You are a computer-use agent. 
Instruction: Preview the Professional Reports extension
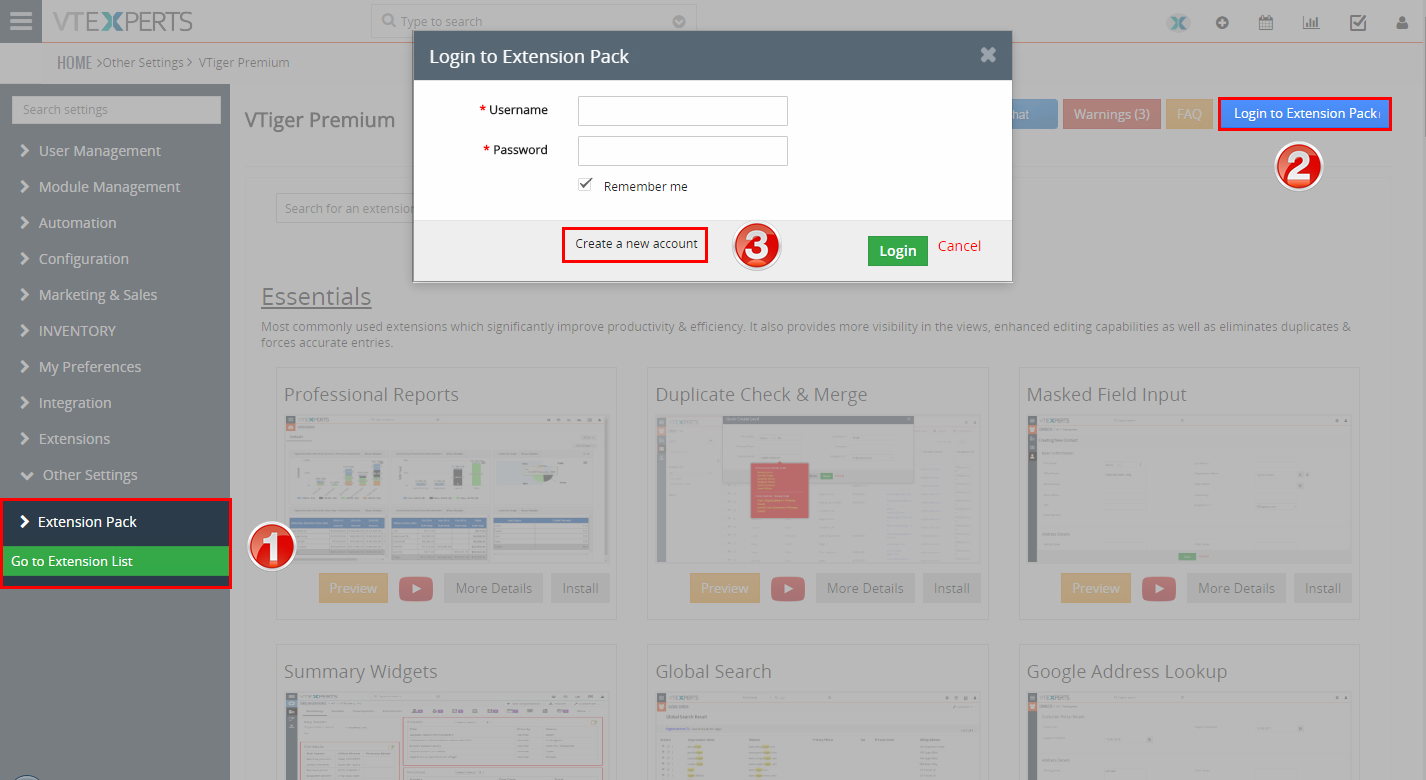click(x=353, y=588)
